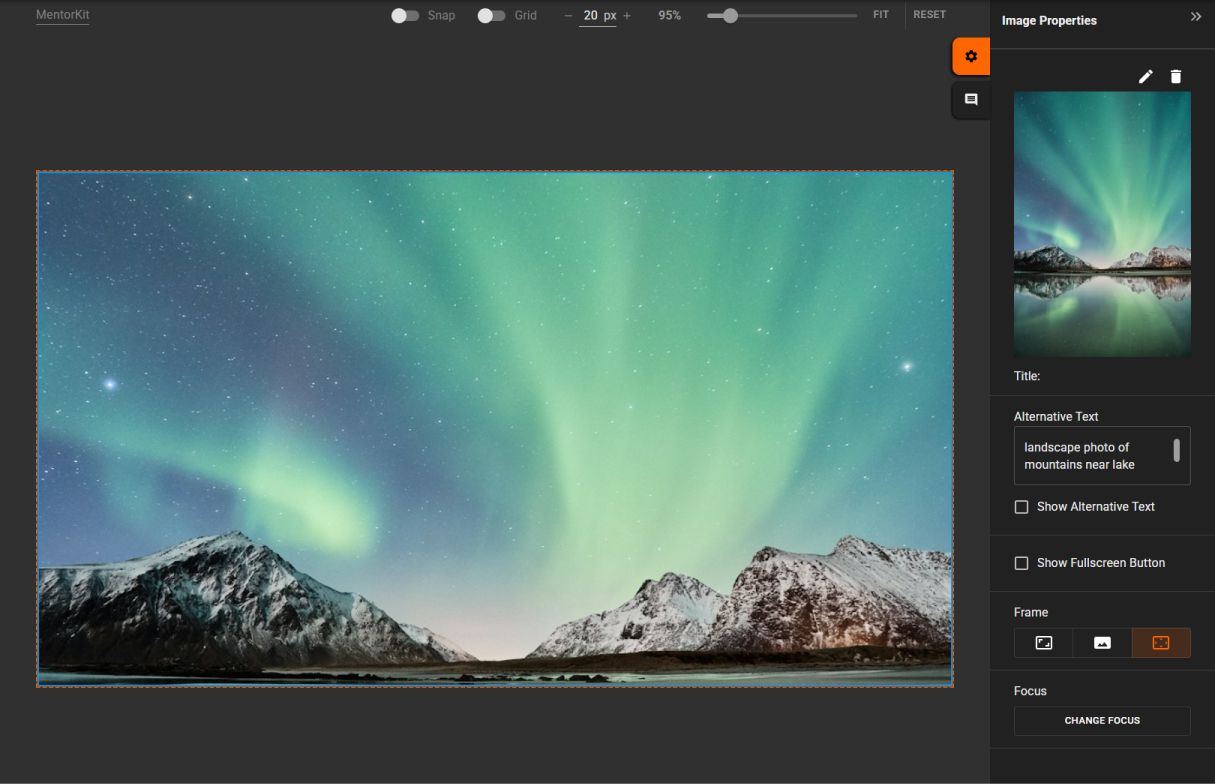
Task: Click in the Alternative Text field
Action: click(1102, 456)
